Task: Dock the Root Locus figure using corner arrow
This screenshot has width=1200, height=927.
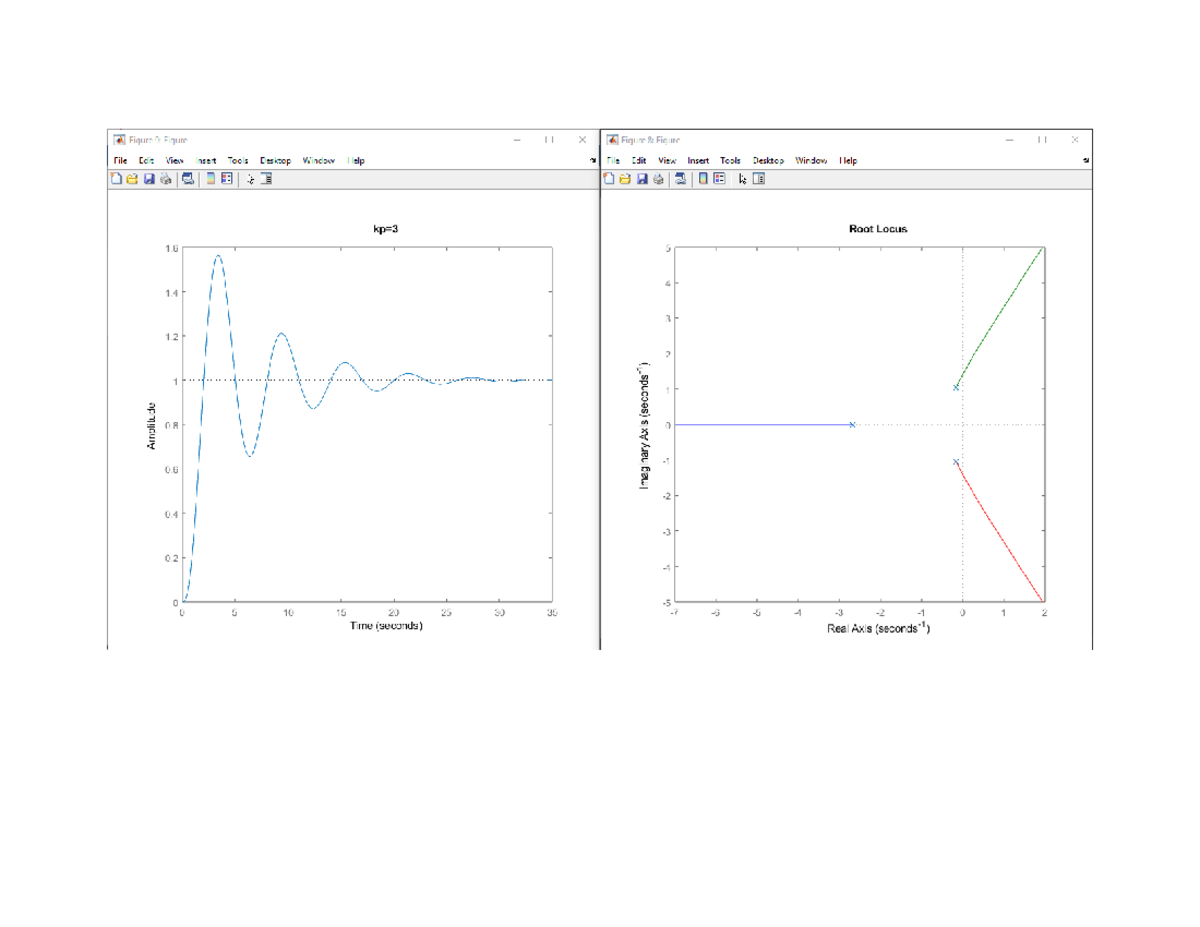Action: pos(1086,160)
